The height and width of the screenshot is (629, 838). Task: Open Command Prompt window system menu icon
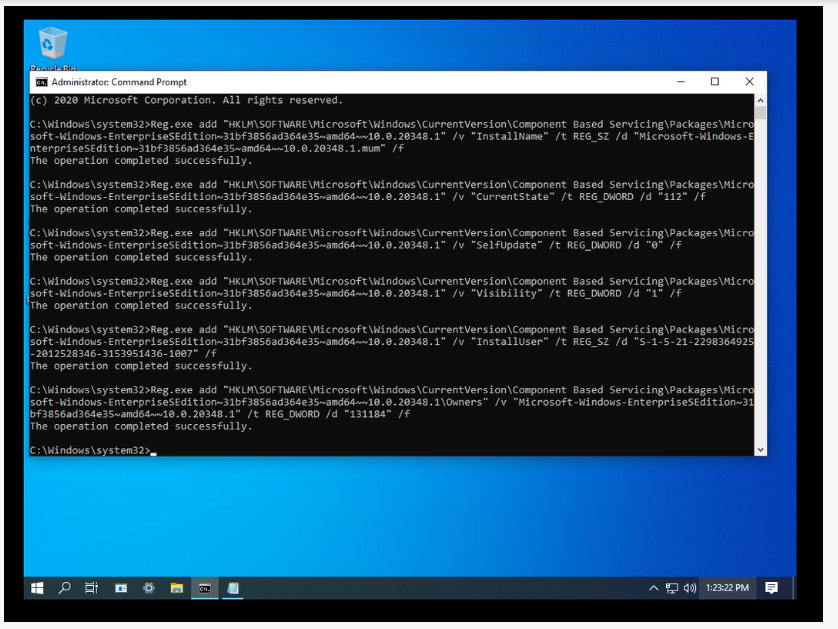tap(41, 82)
